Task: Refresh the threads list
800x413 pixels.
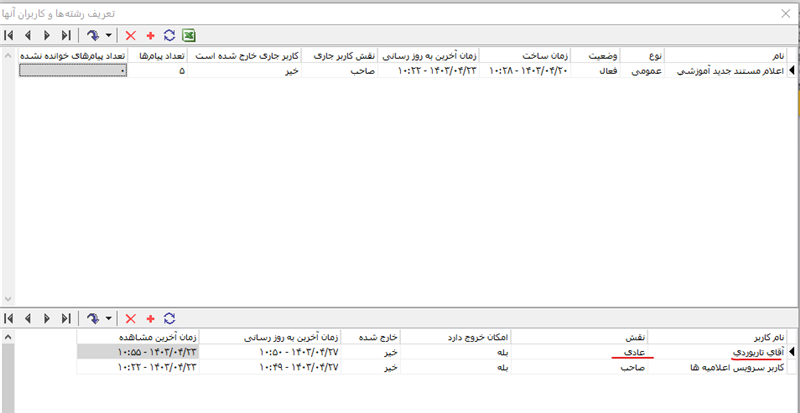Action: [x=169, y=35]
